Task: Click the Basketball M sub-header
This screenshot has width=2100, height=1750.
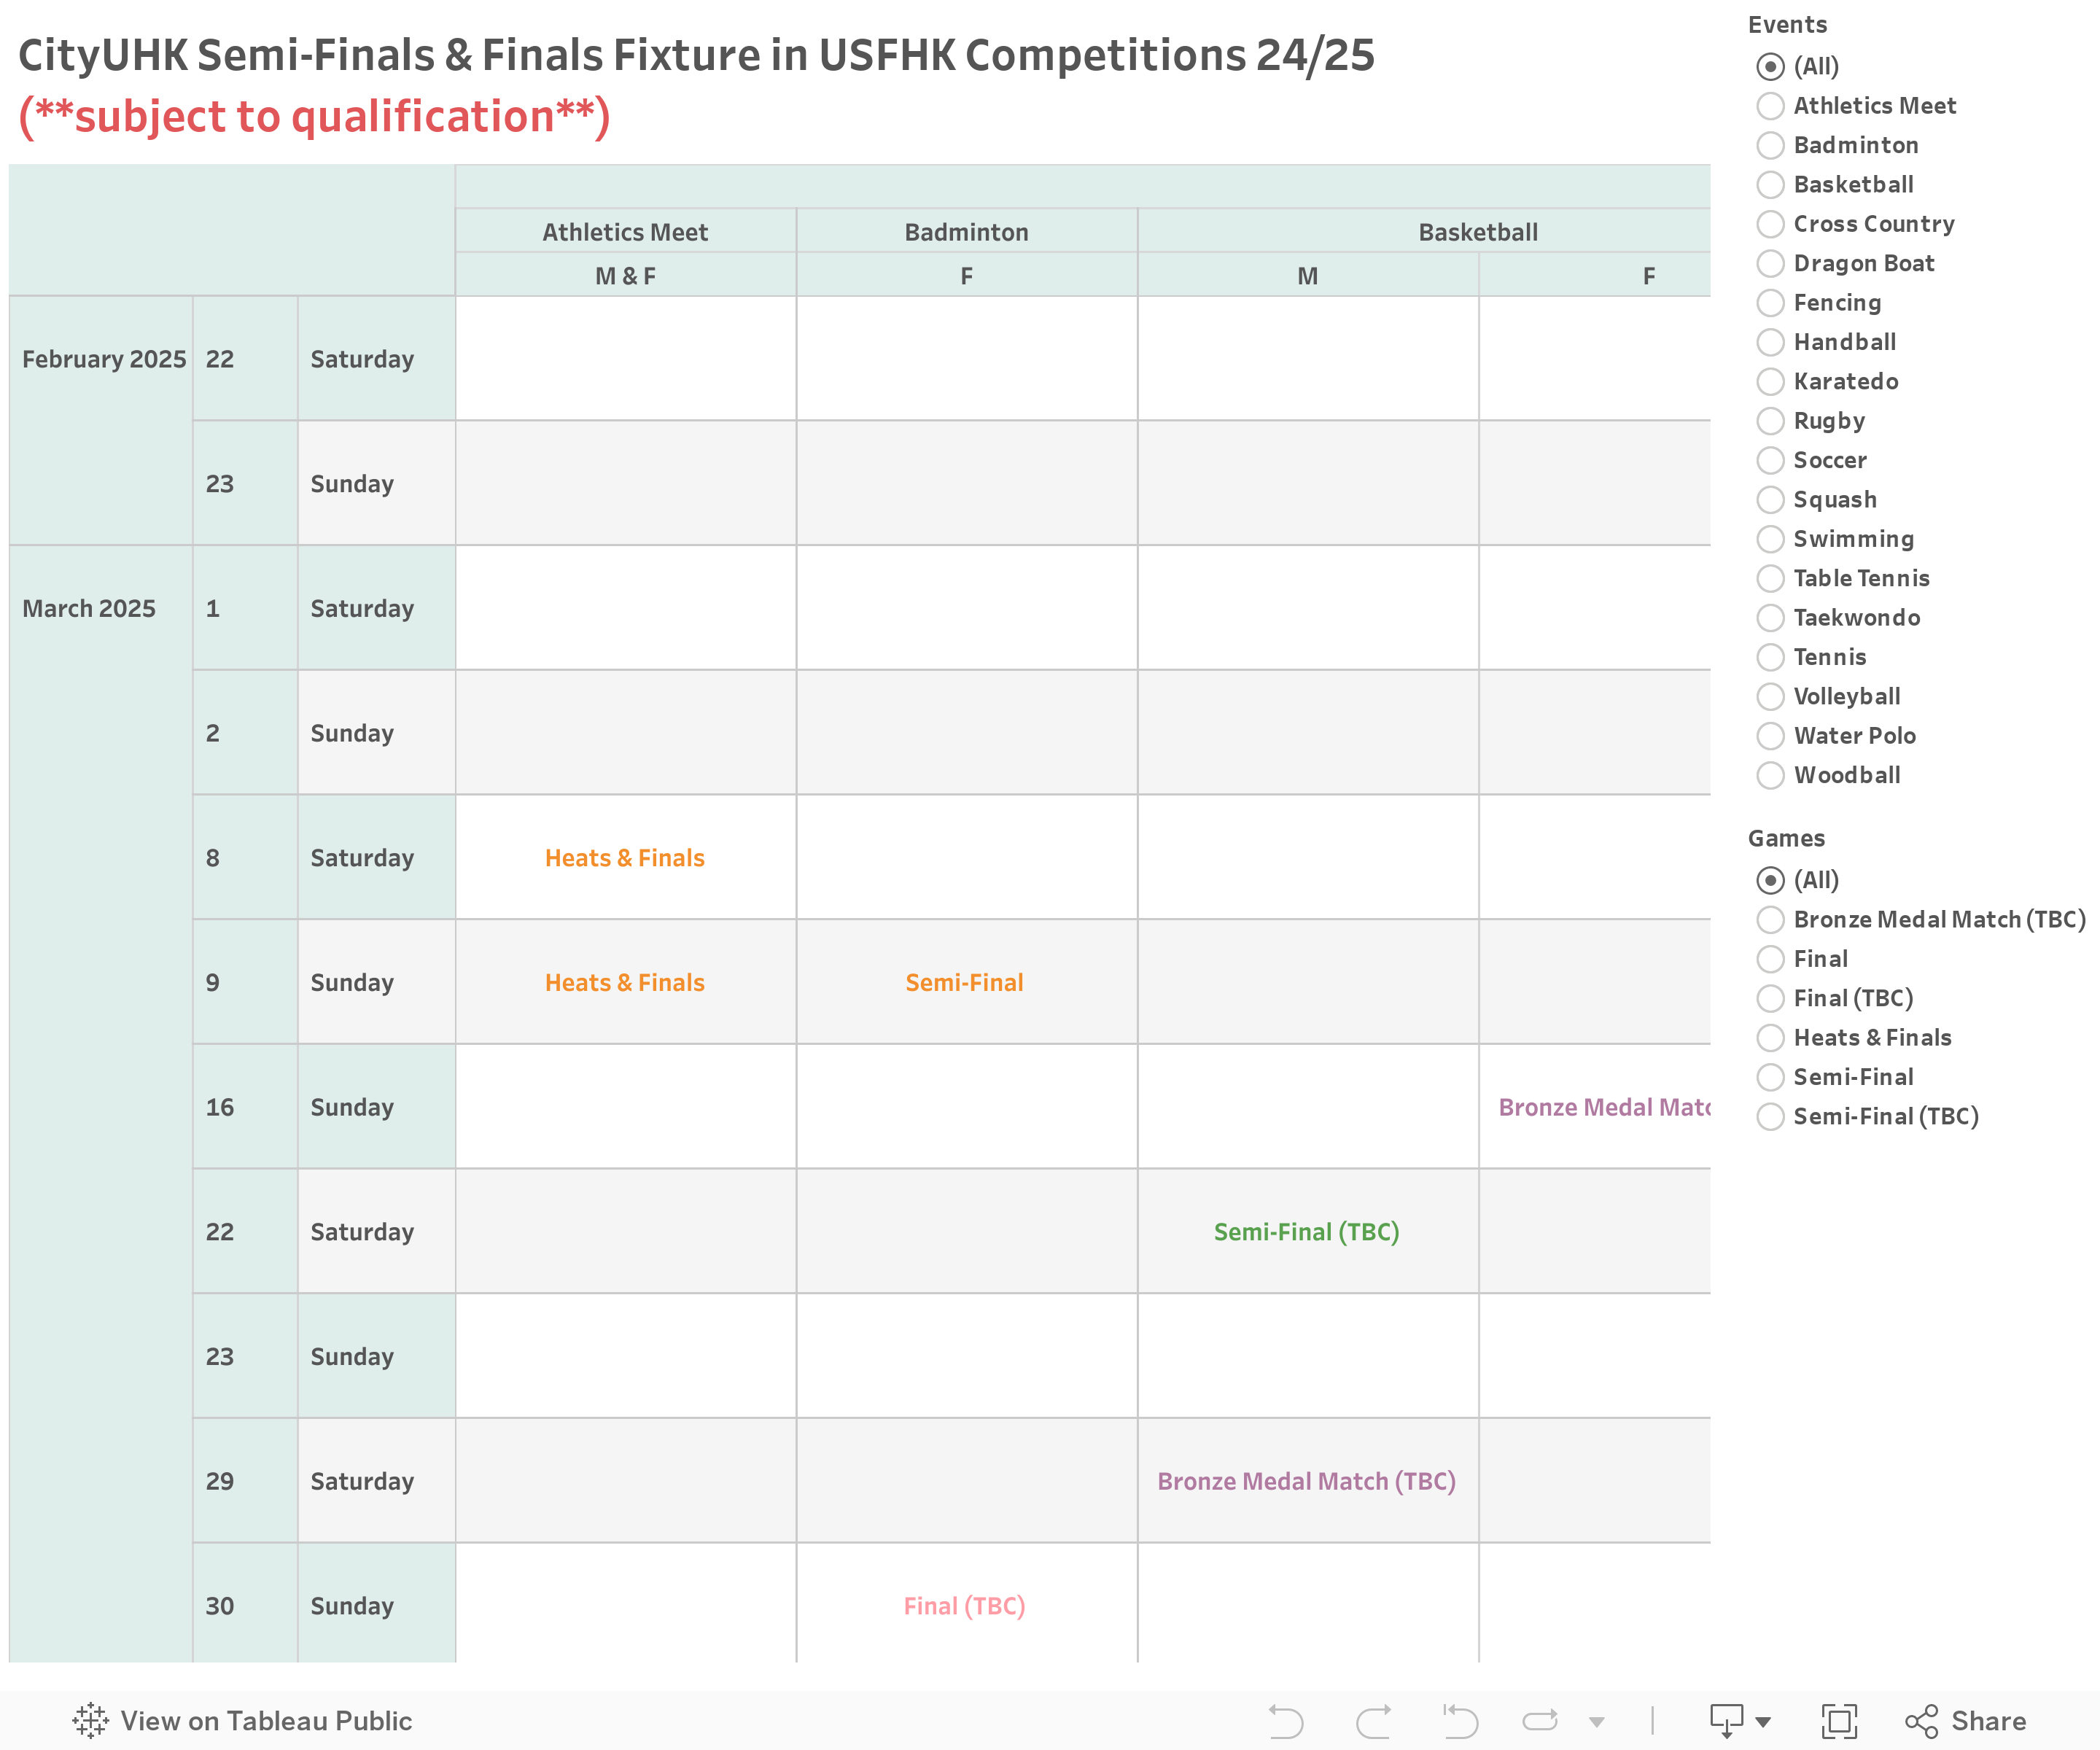Action: coord(1308,276)
